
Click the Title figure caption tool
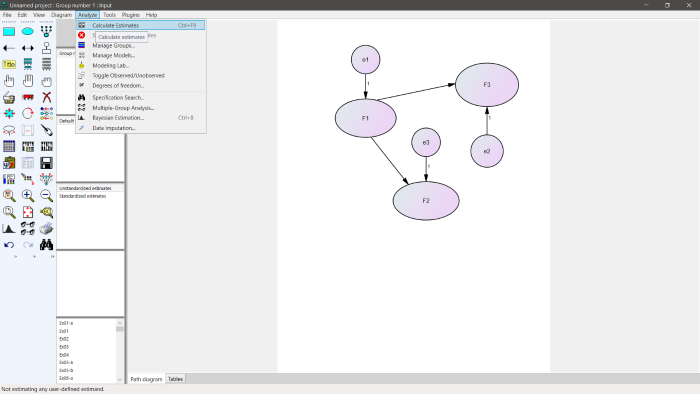click(9, 64)
